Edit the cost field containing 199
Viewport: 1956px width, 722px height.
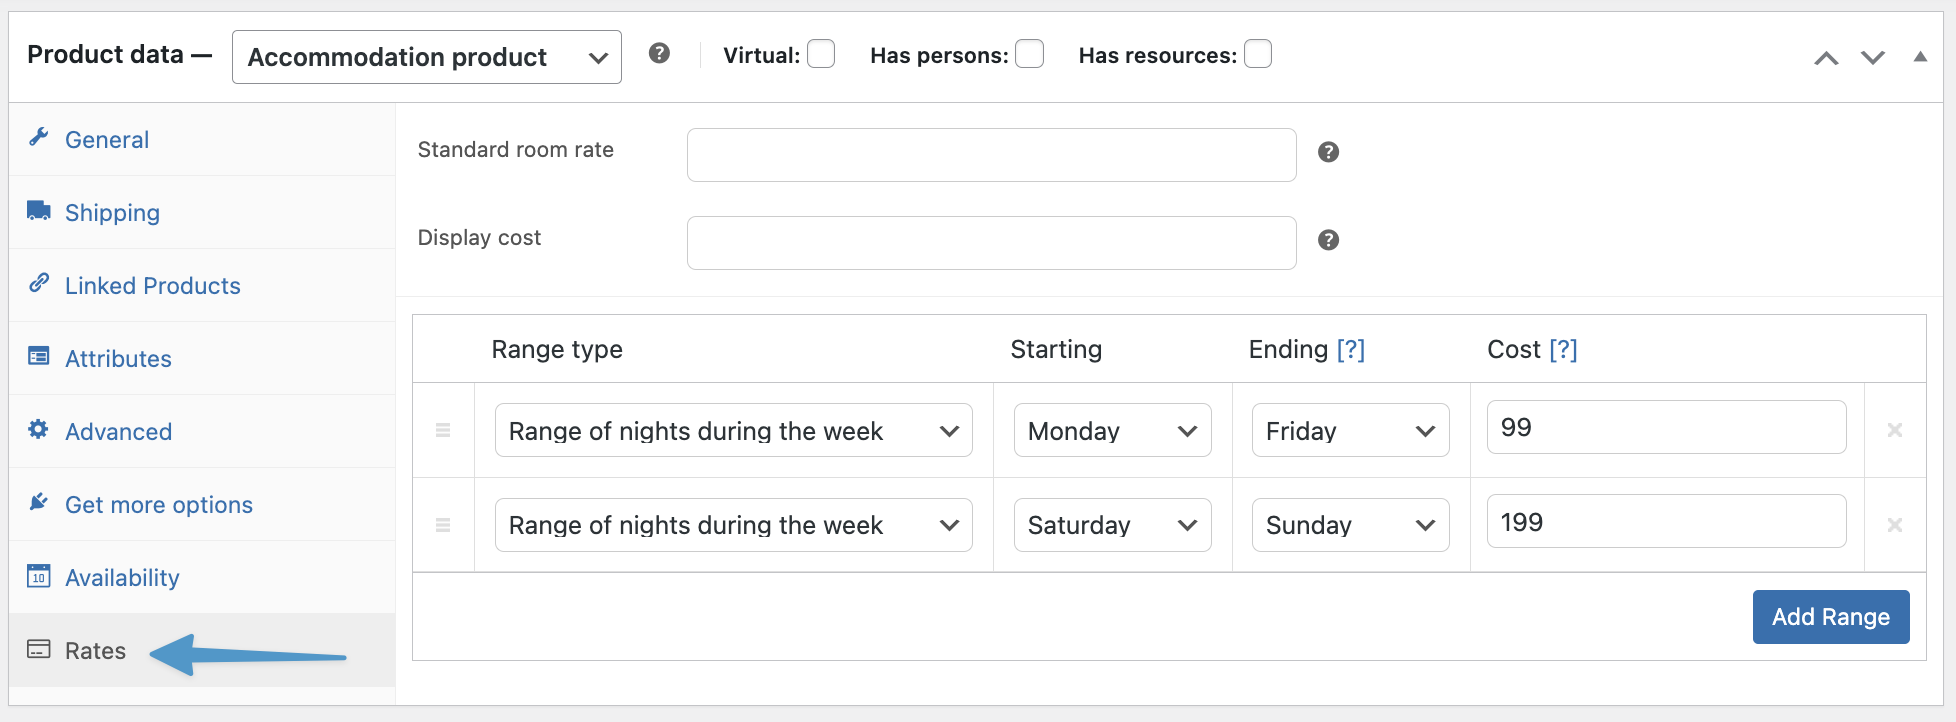pos(1665,521)
